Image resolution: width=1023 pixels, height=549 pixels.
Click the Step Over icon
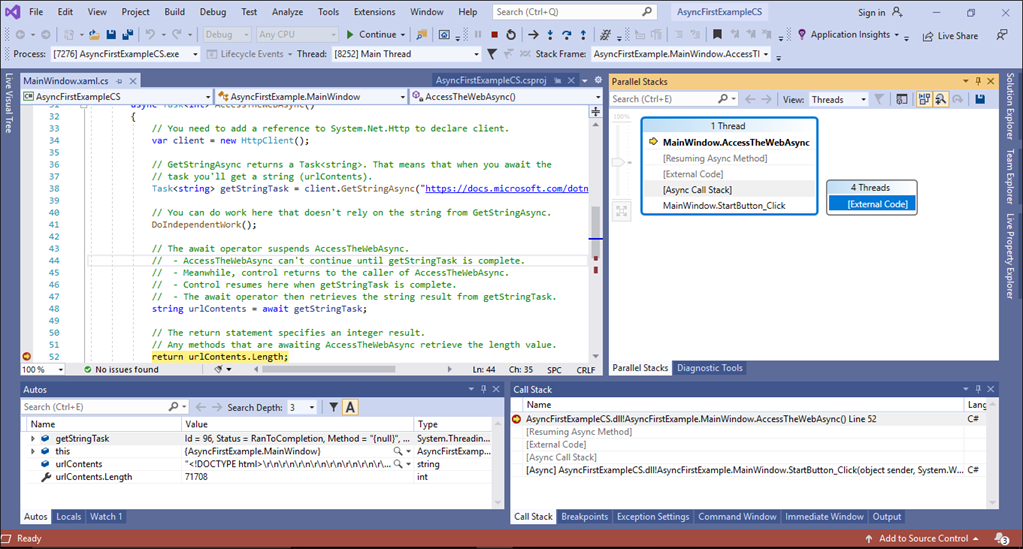point(566,35)
